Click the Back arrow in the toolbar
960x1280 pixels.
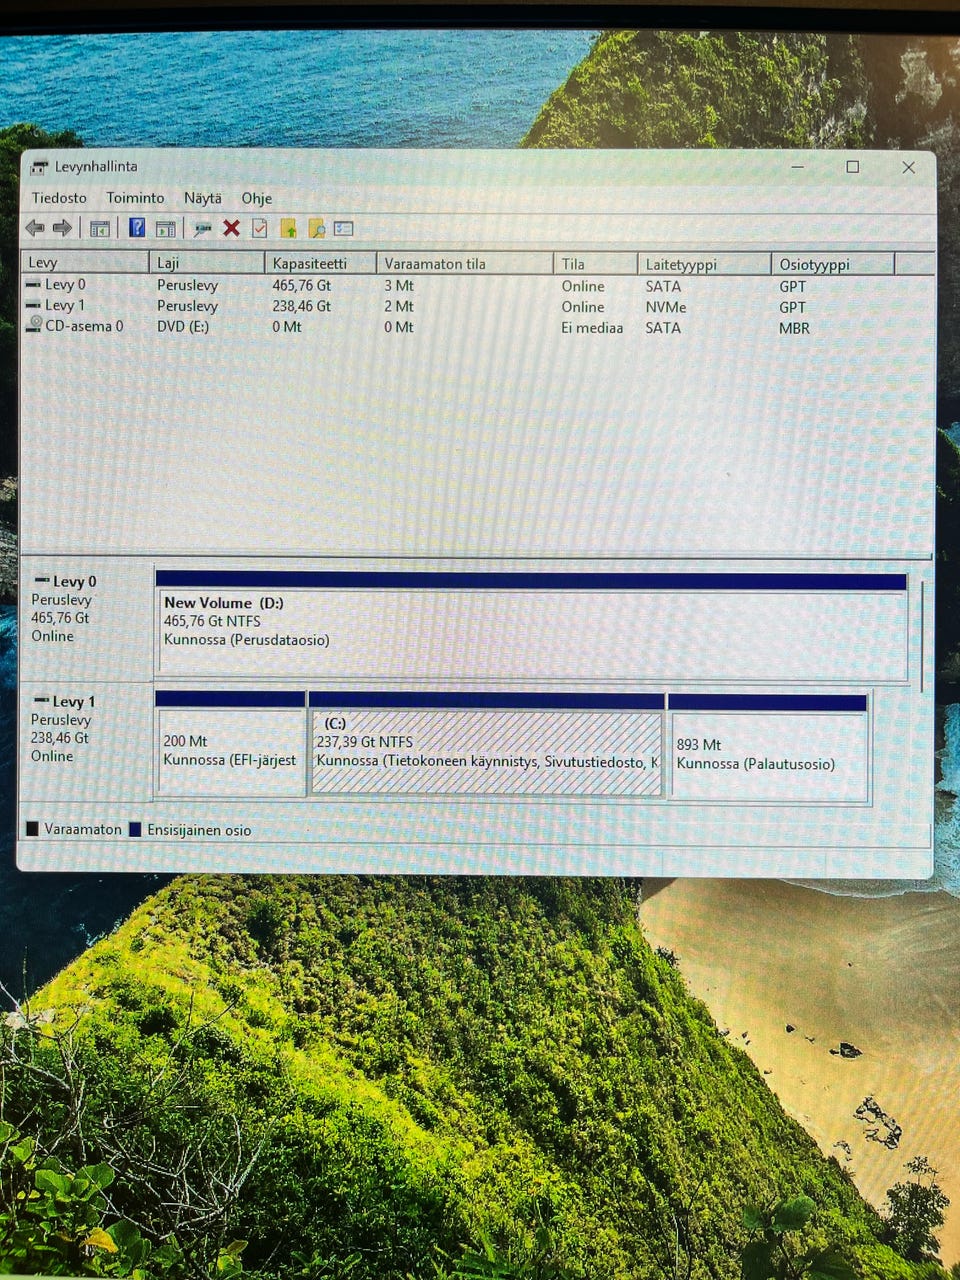[x=35, y=228]
